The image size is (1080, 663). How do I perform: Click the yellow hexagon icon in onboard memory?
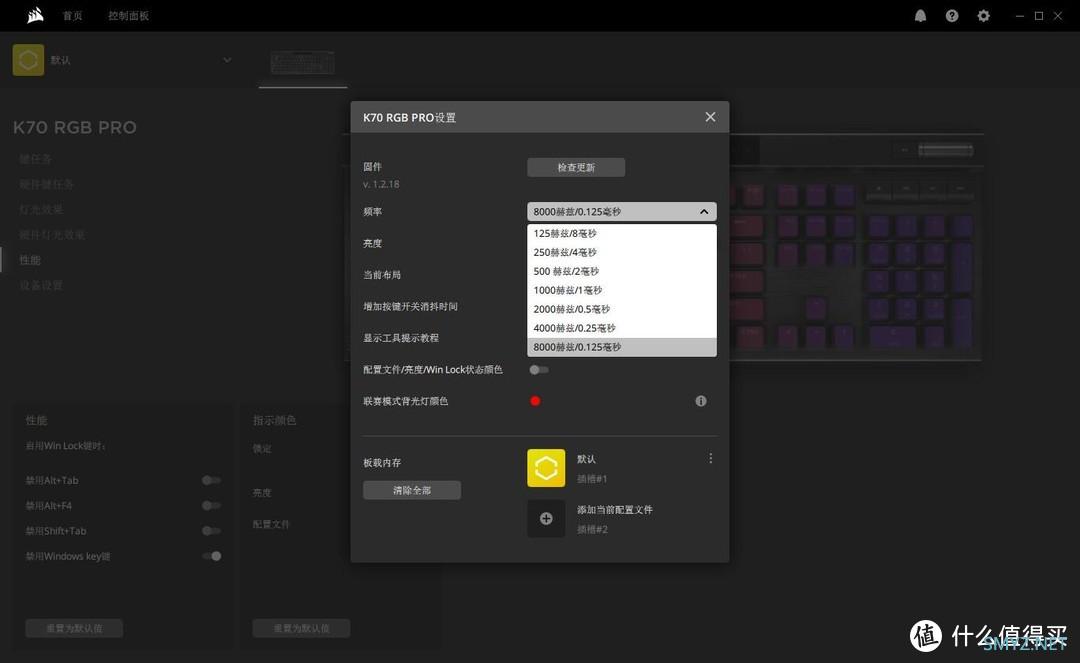pyautogui.click(x=546, y=468)
